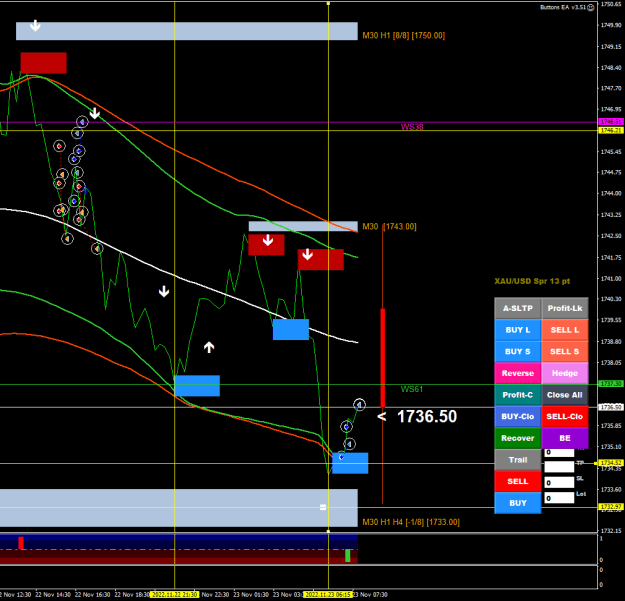Click the WS38 line label
Viewport: 625px width, 601px height.
click(x=412, y=127)
